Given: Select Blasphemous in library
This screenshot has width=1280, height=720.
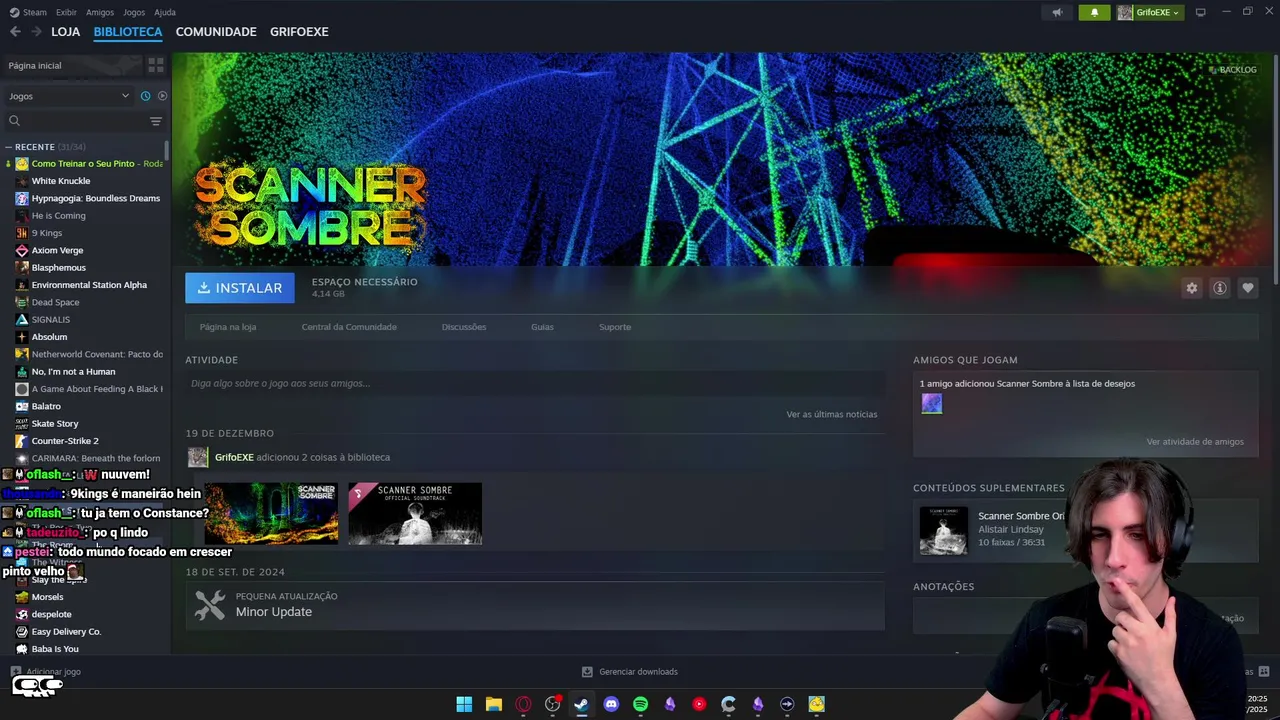Looking at the screenshot, I should tap(59, 268).
